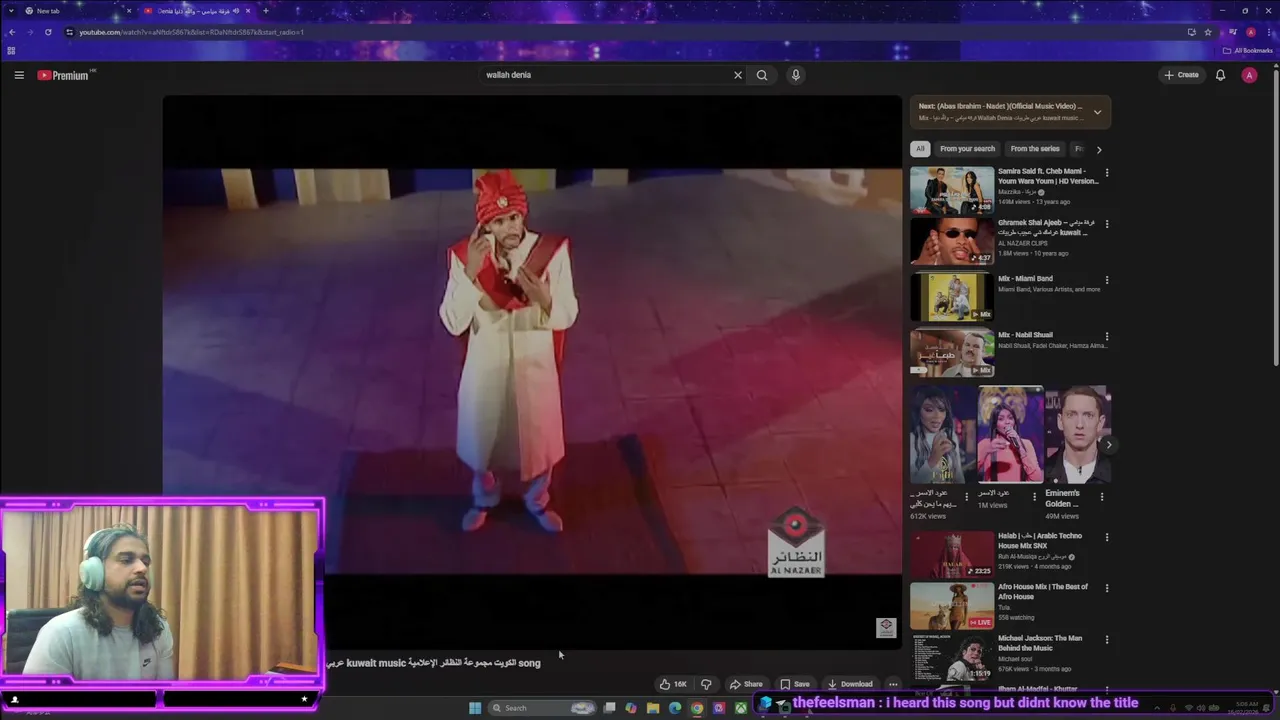Image resolution: width=1280 pixels, height=720 pixels.
Task: Focus the 'wallah denia' search field
Action: click(x=605, y=75)
